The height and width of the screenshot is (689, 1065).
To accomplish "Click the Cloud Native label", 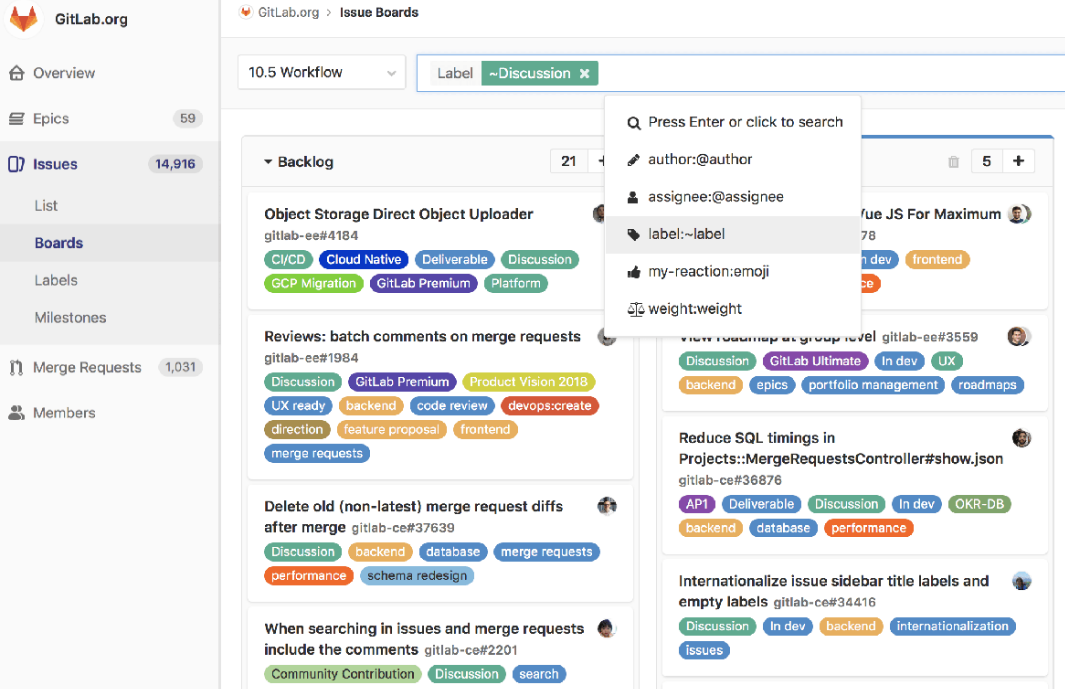I will pos(364,260).
